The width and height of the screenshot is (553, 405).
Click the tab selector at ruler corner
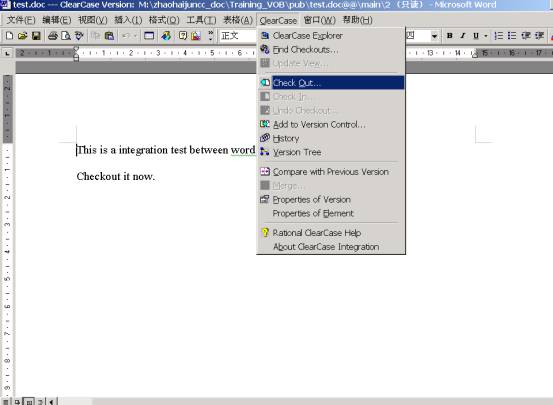point(7,53)
